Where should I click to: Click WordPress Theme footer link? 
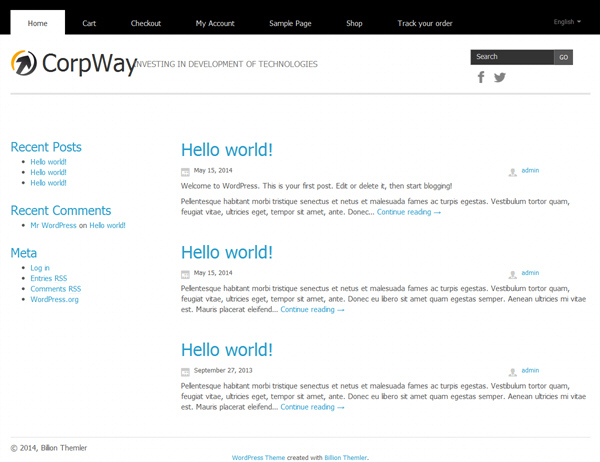pos(258,457)
